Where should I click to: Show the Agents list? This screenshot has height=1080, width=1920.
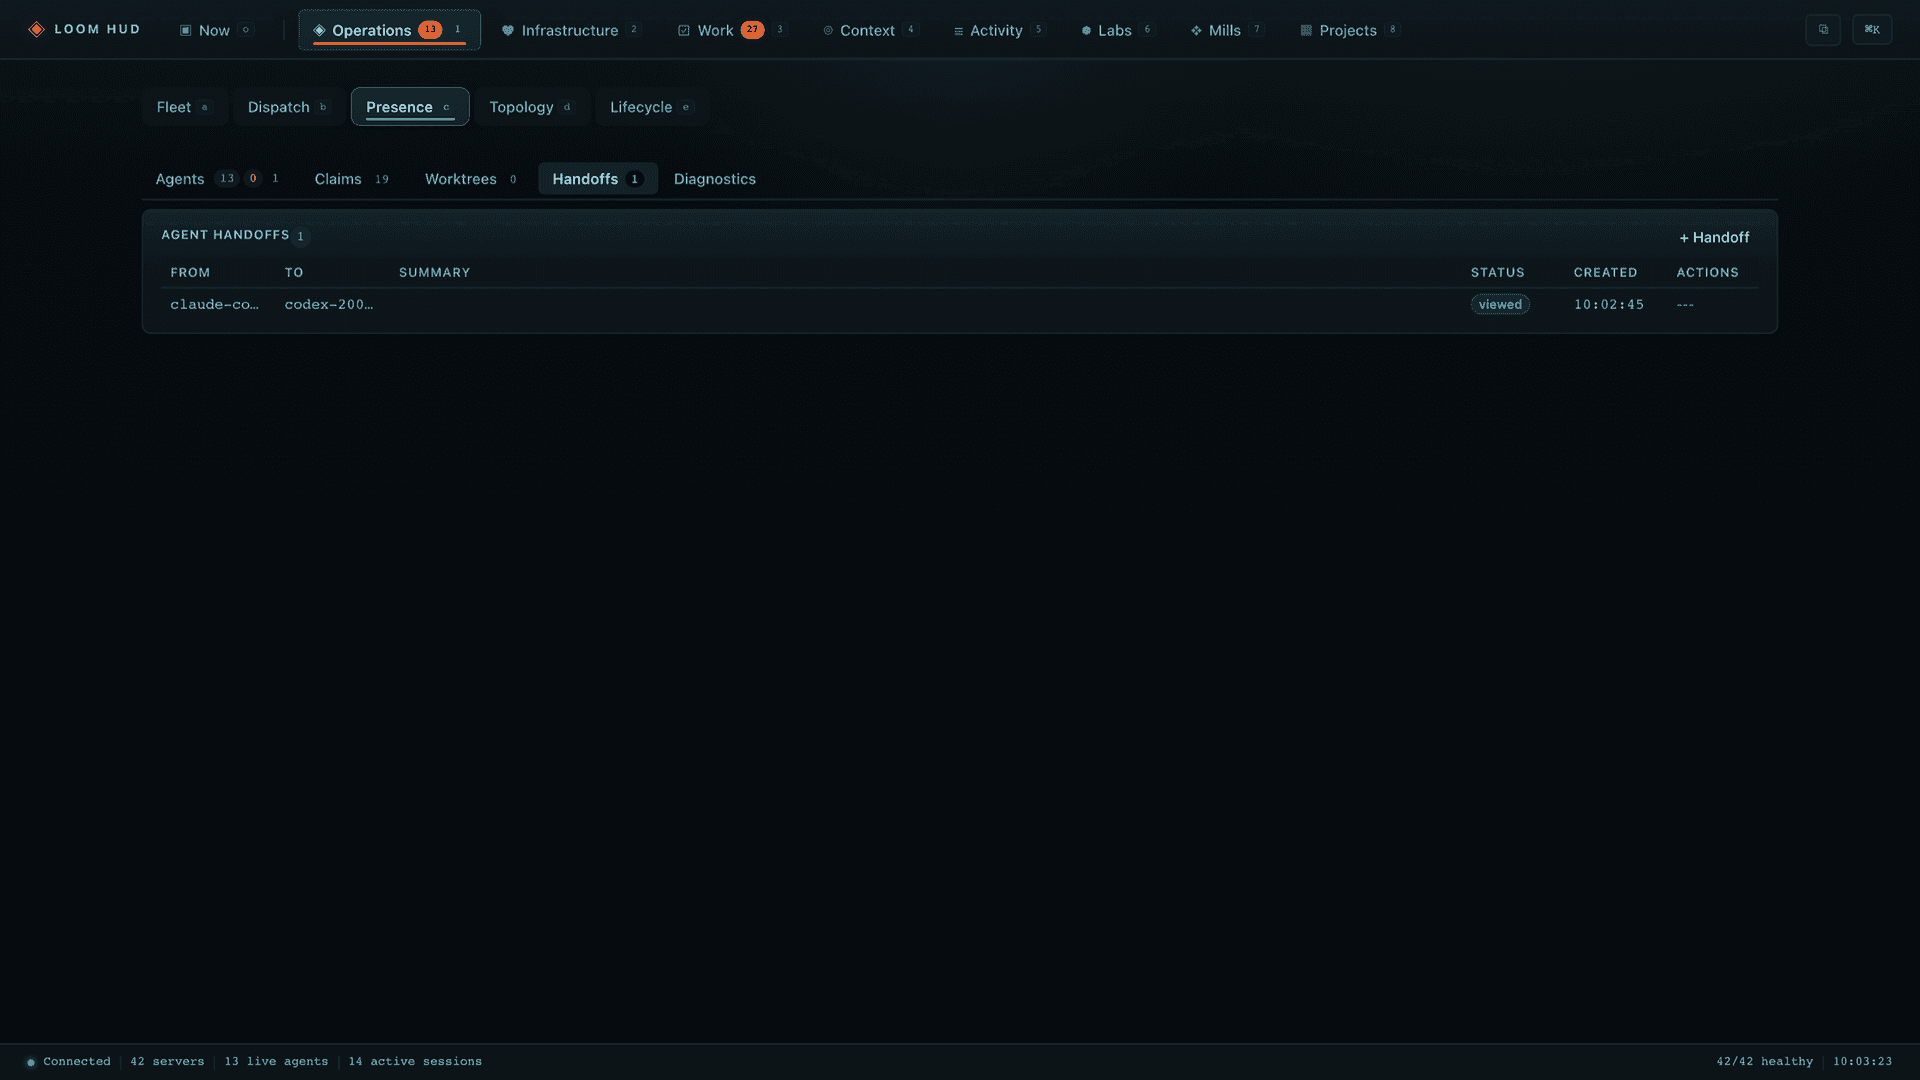[x=218, y=179]
